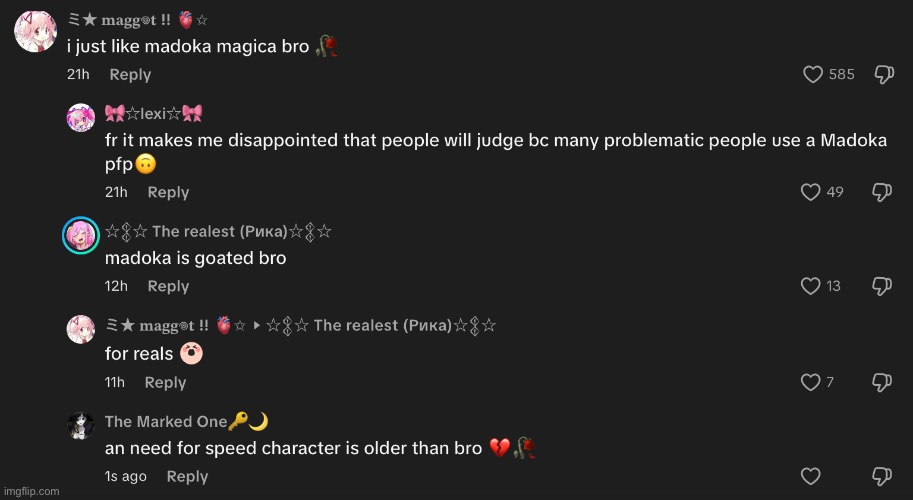View The realest's ringed profile picture
Image resolution: width=913 pixels, height=500 pixels.
point(80,235)
